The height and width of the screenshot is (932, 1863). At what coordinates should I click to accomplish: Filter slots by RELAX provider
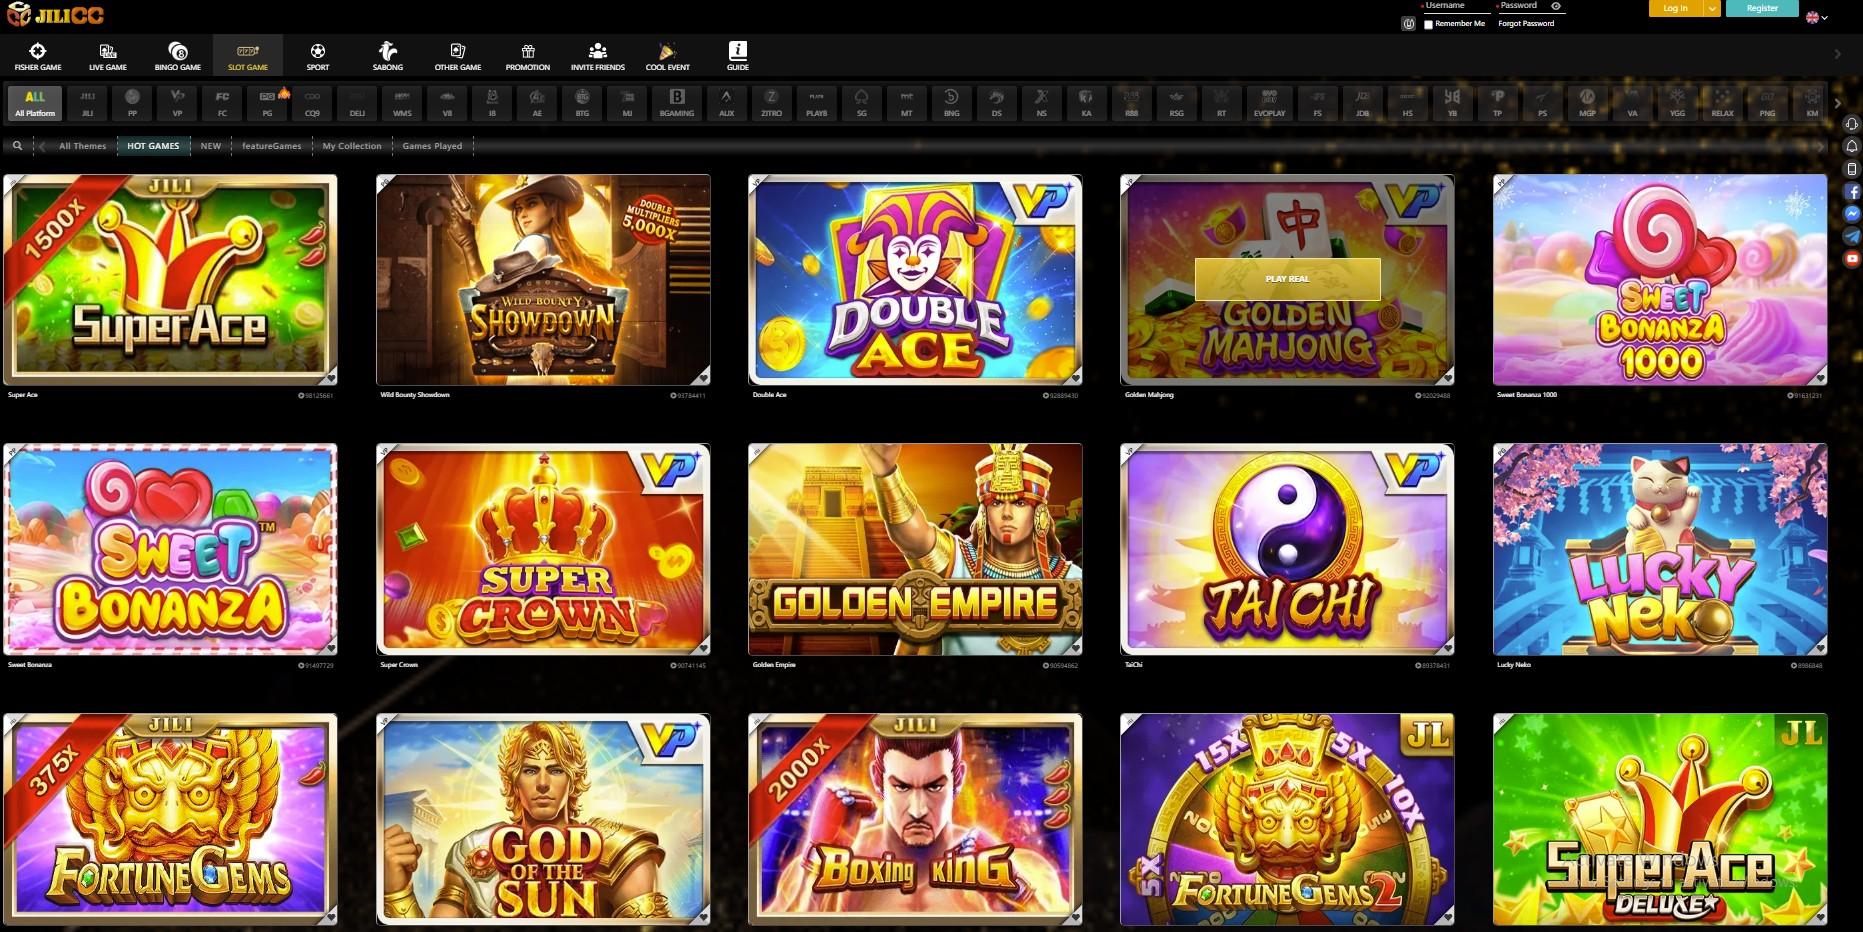(x=1722, y=102)
